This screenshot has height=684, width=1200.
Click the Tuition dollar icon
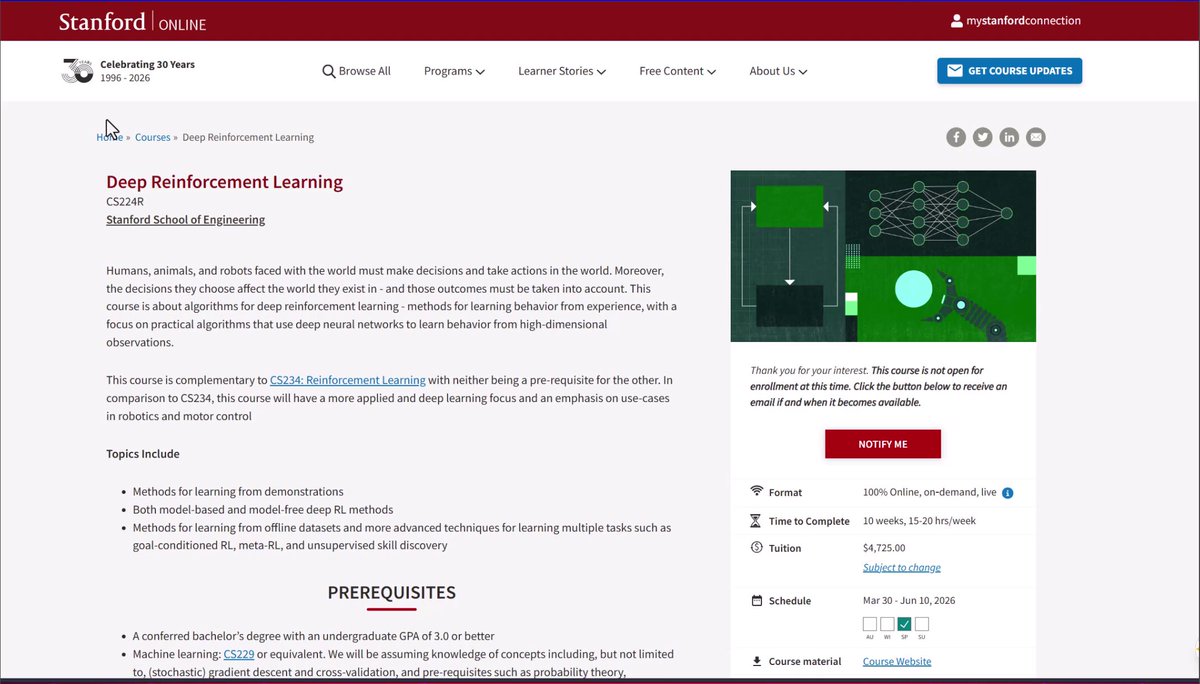coord(756,548)
